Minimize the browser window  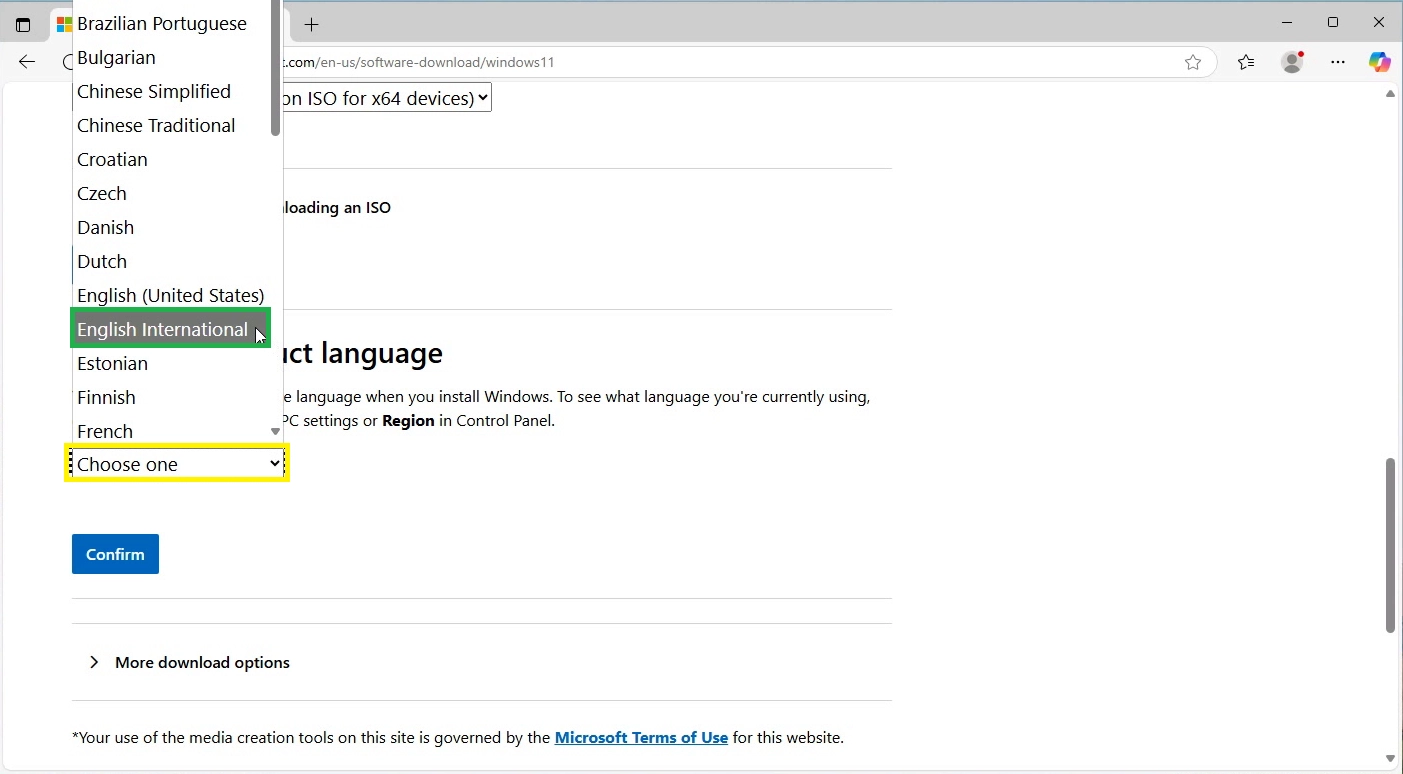(x=1288, y=22)
